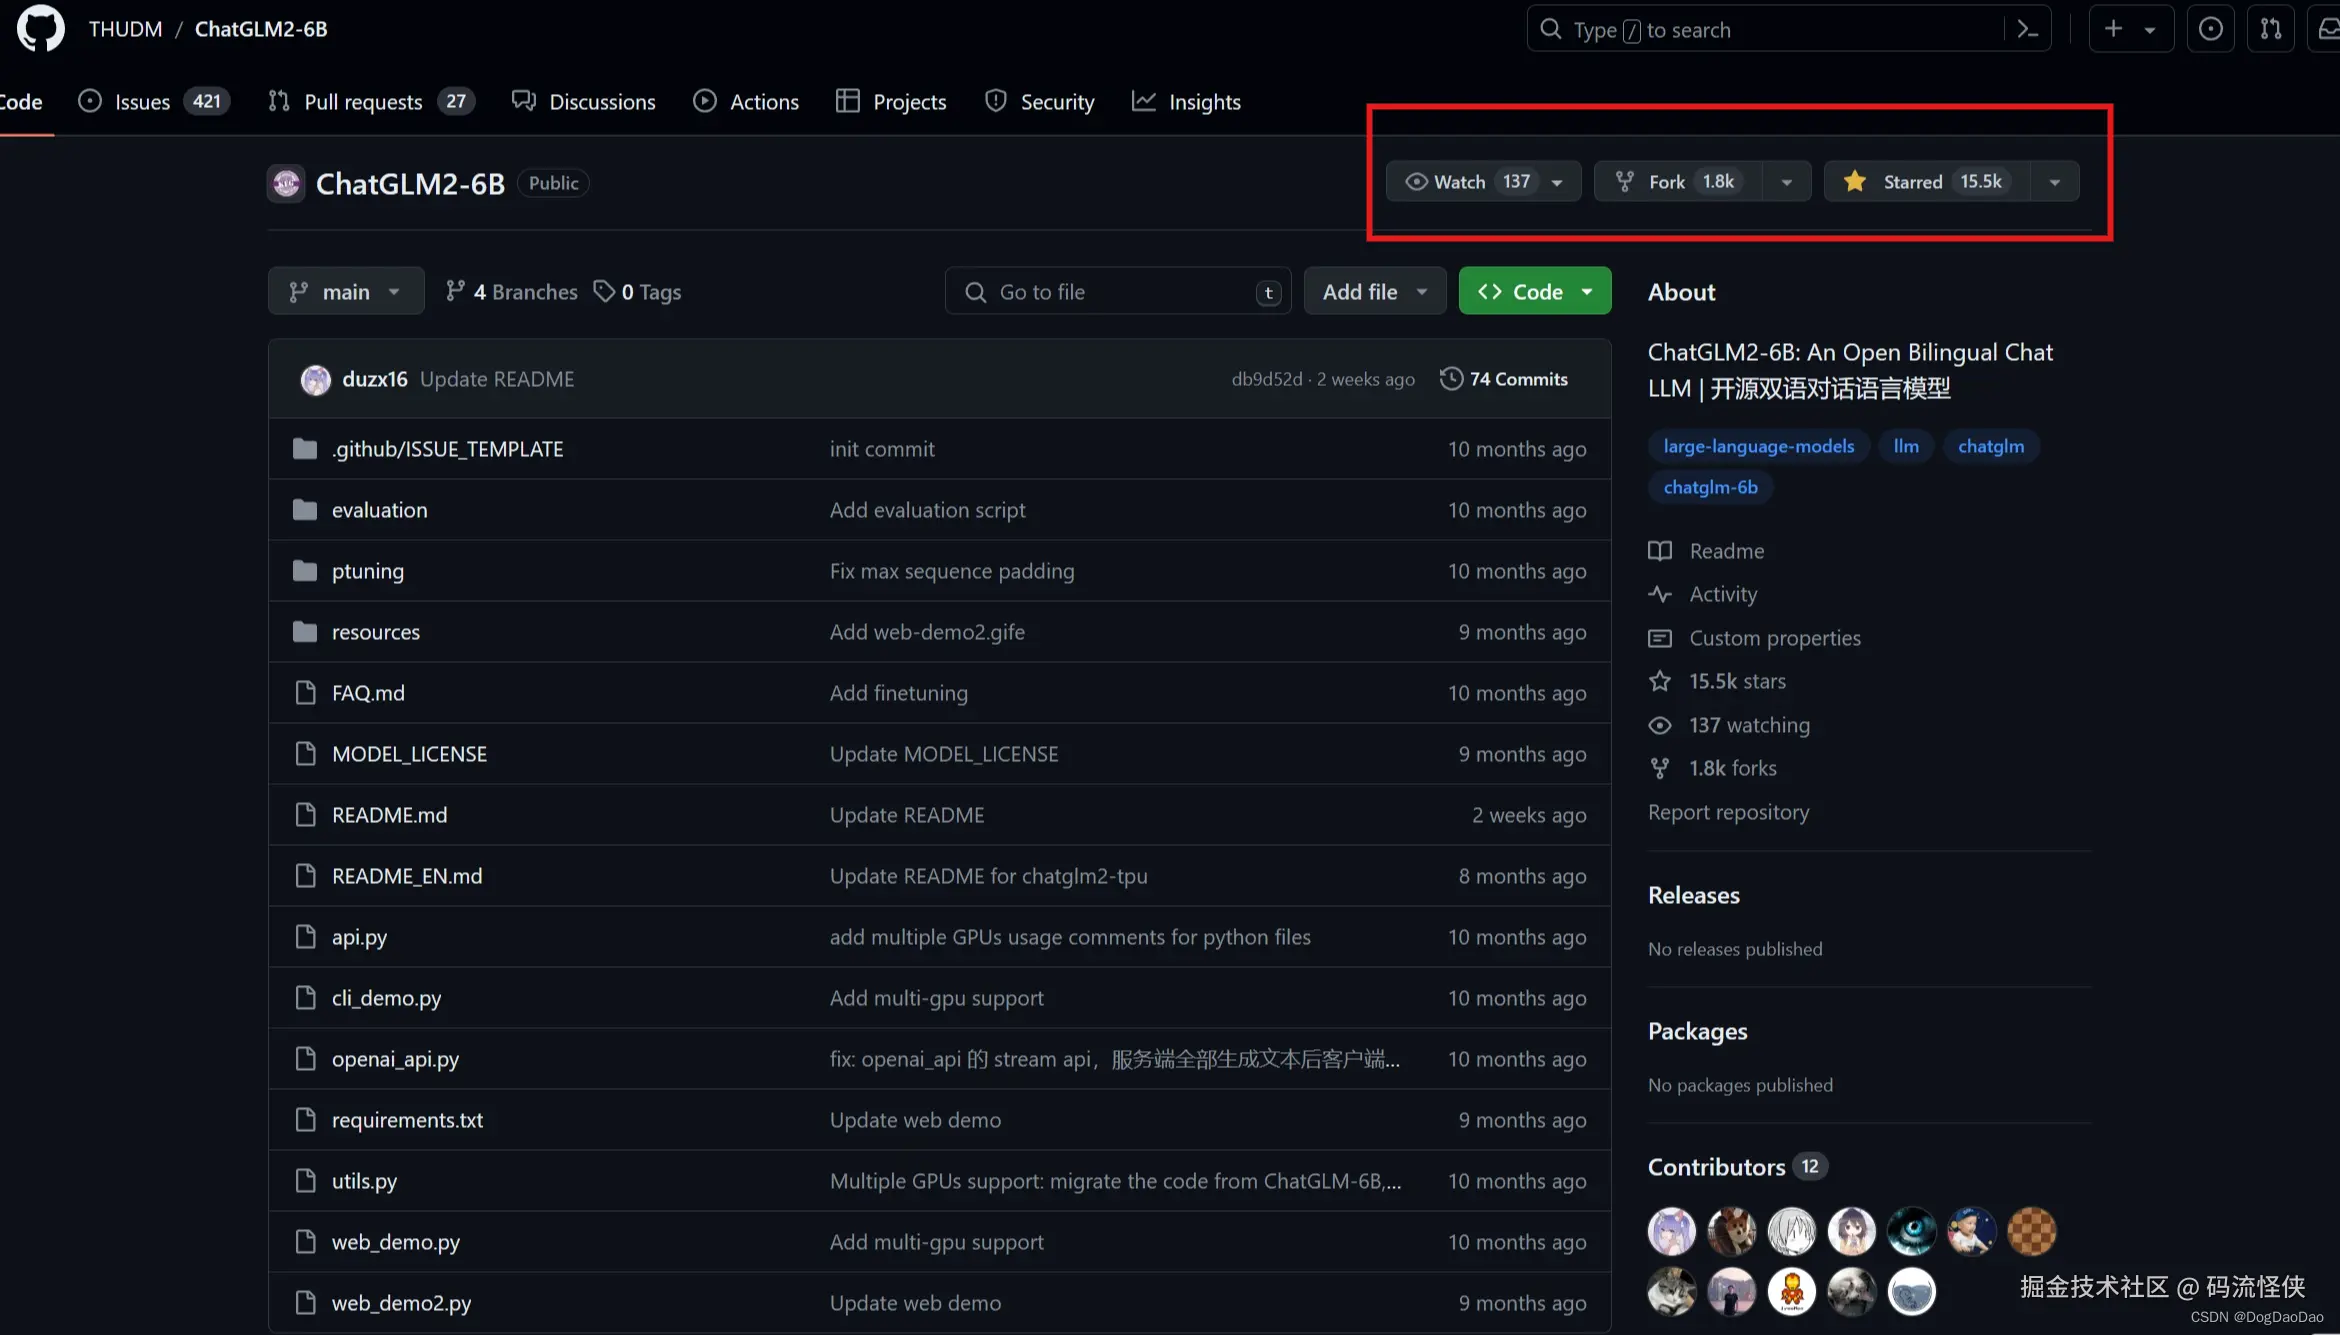2340x1335 pixels.
Task: Switch to the Actions tab
Action: click(746, 101)
